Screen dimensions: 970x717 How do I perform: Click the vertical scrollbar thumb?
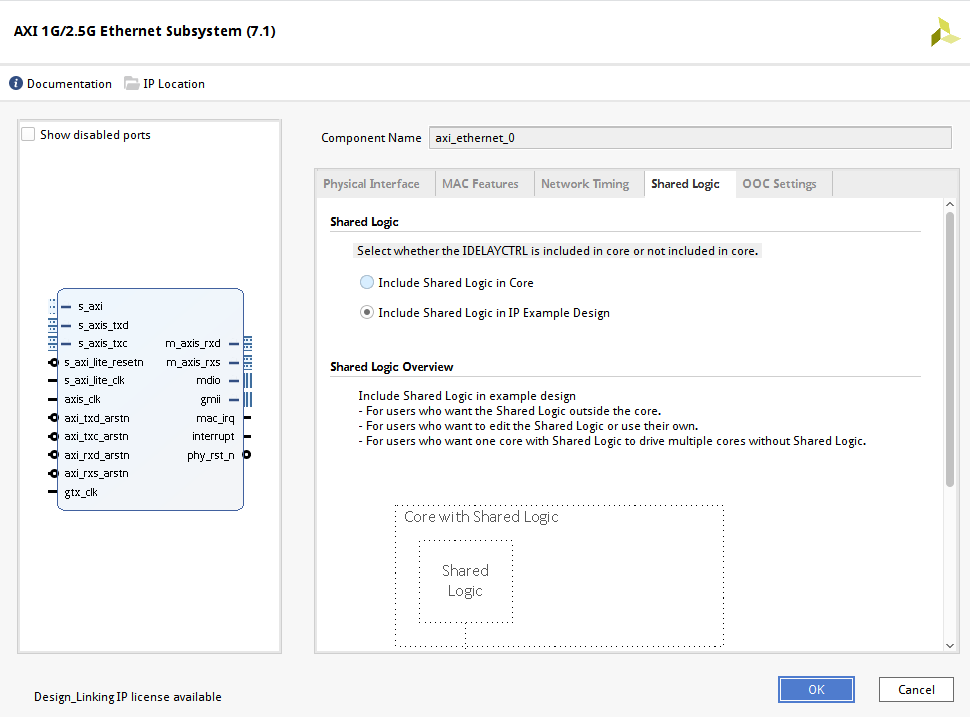950,350
